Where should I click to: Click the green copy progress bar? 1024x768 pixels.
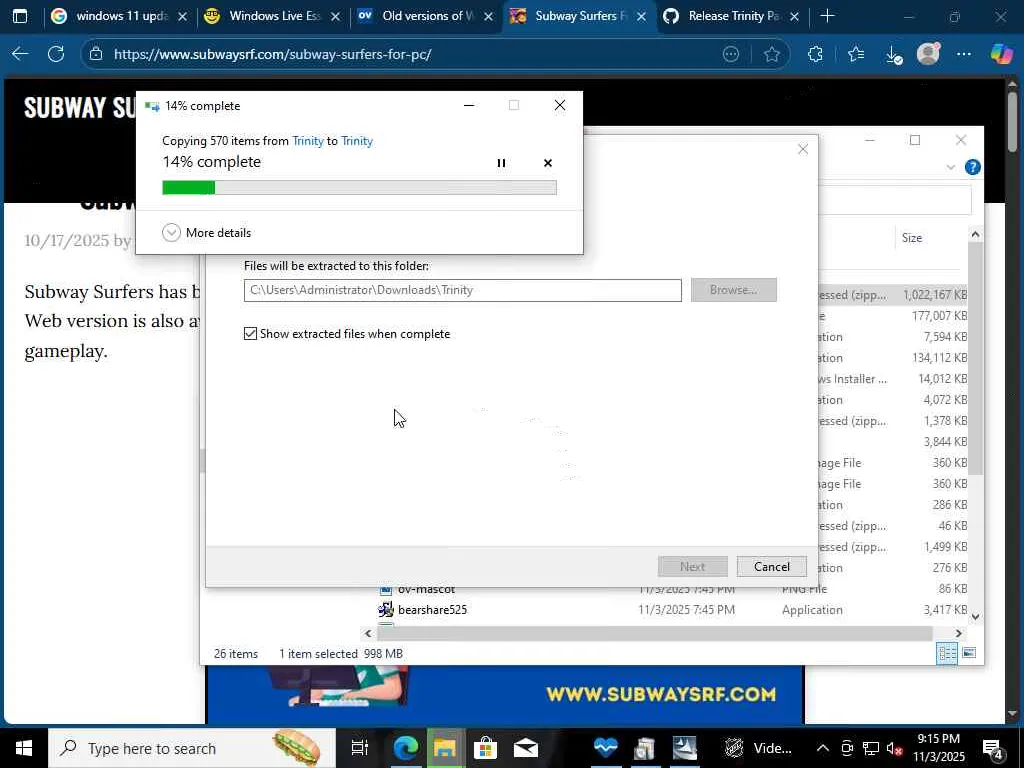359,187
